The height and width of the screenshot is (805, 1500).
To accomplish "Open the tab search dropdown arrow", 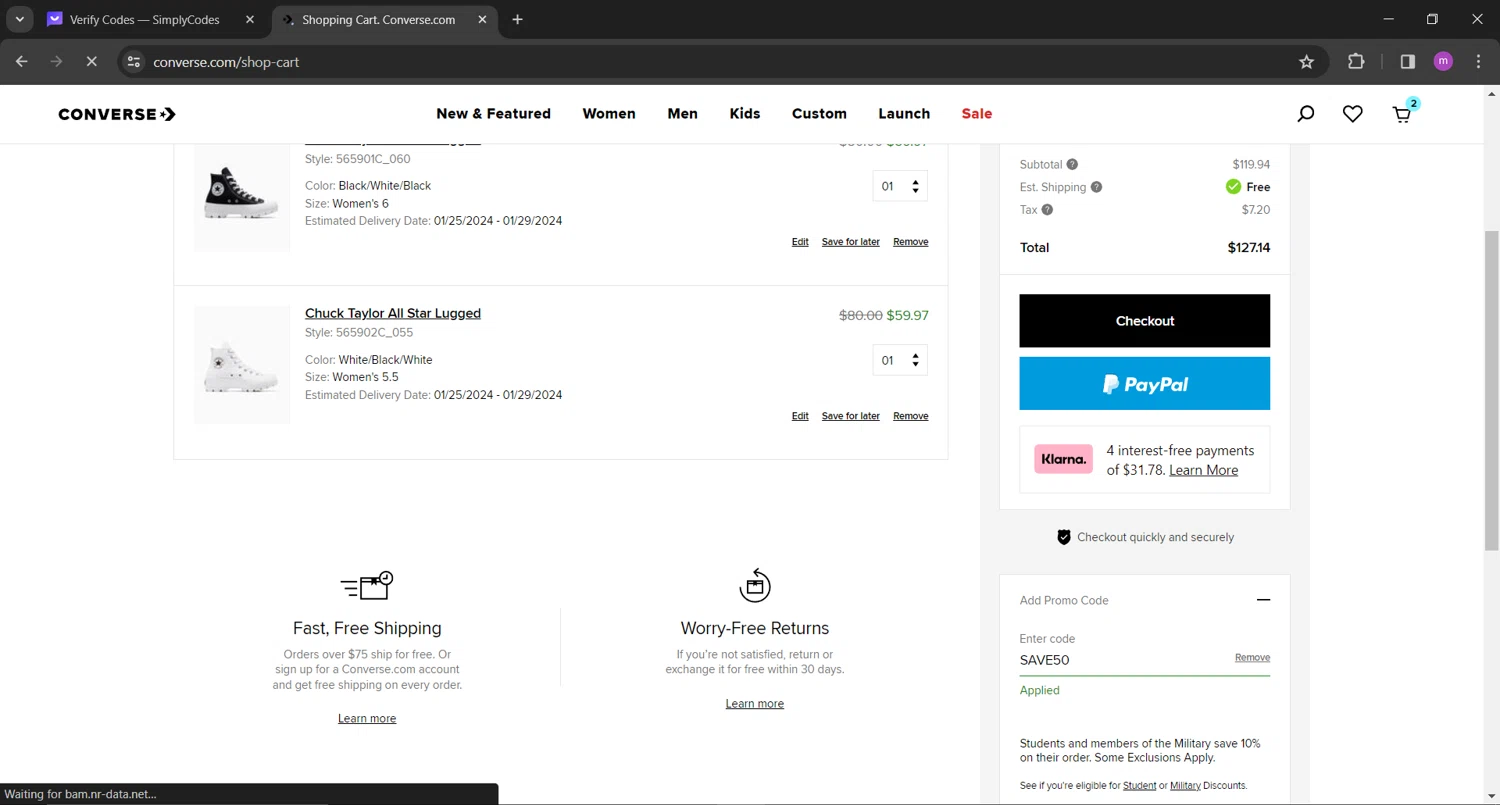I will pyautogui.click(x=19, y=20).
